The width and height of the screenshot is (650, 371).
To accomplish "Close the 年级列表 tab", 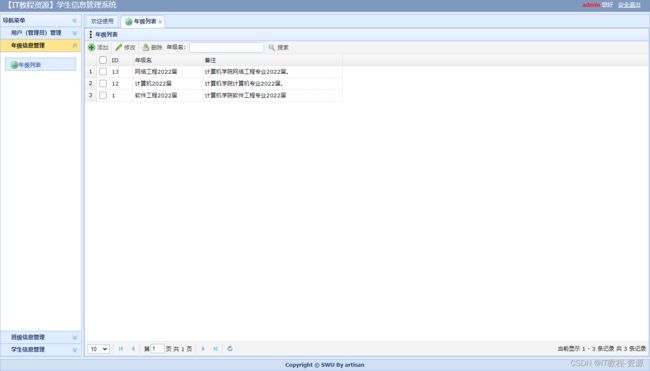I will tap(160, 22).
